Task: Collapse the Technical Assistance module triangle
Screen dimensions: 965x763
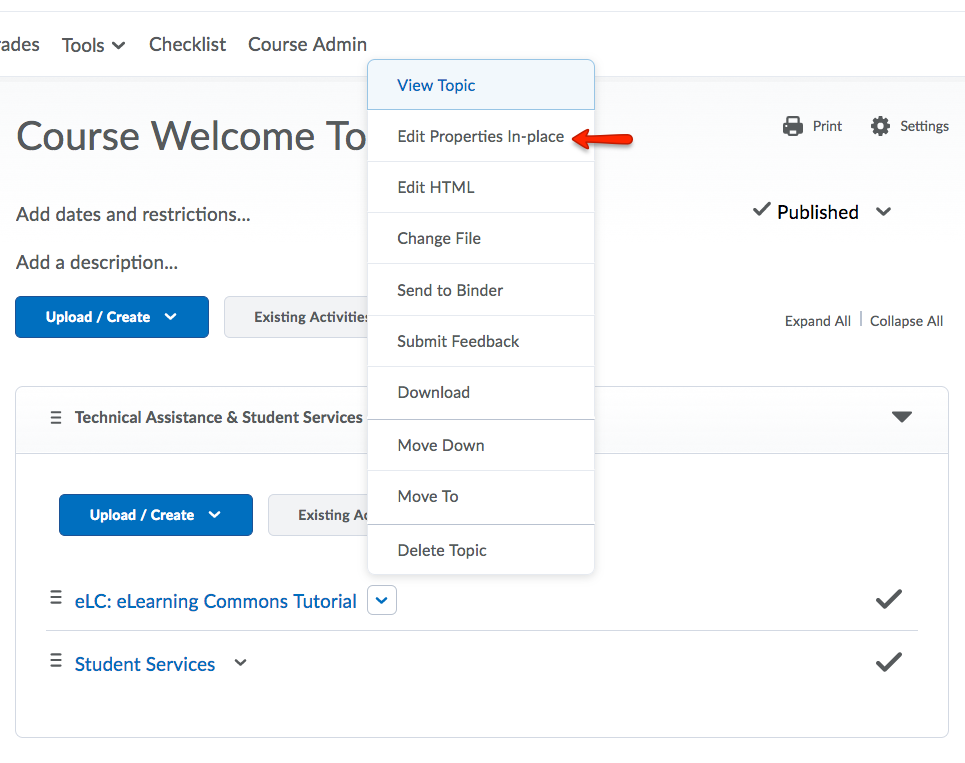Action: (x=902, y=417)
